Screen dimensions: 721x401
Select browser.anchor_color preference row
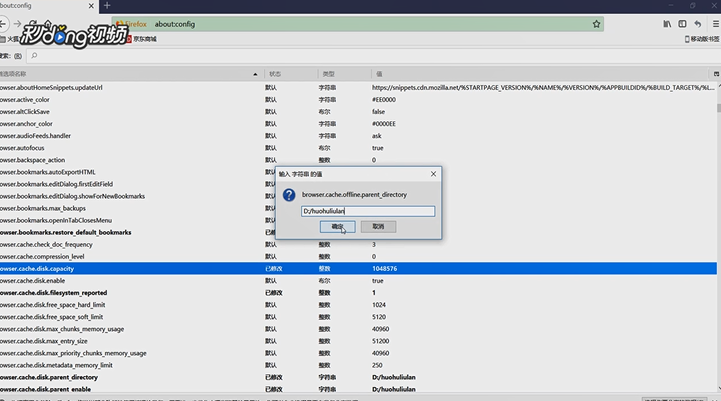click(x=358, y=124)
